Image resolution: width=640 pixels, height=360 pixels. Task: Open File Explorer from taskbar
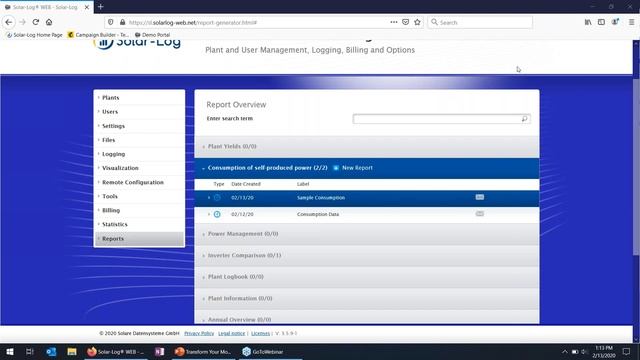(72, 351)
